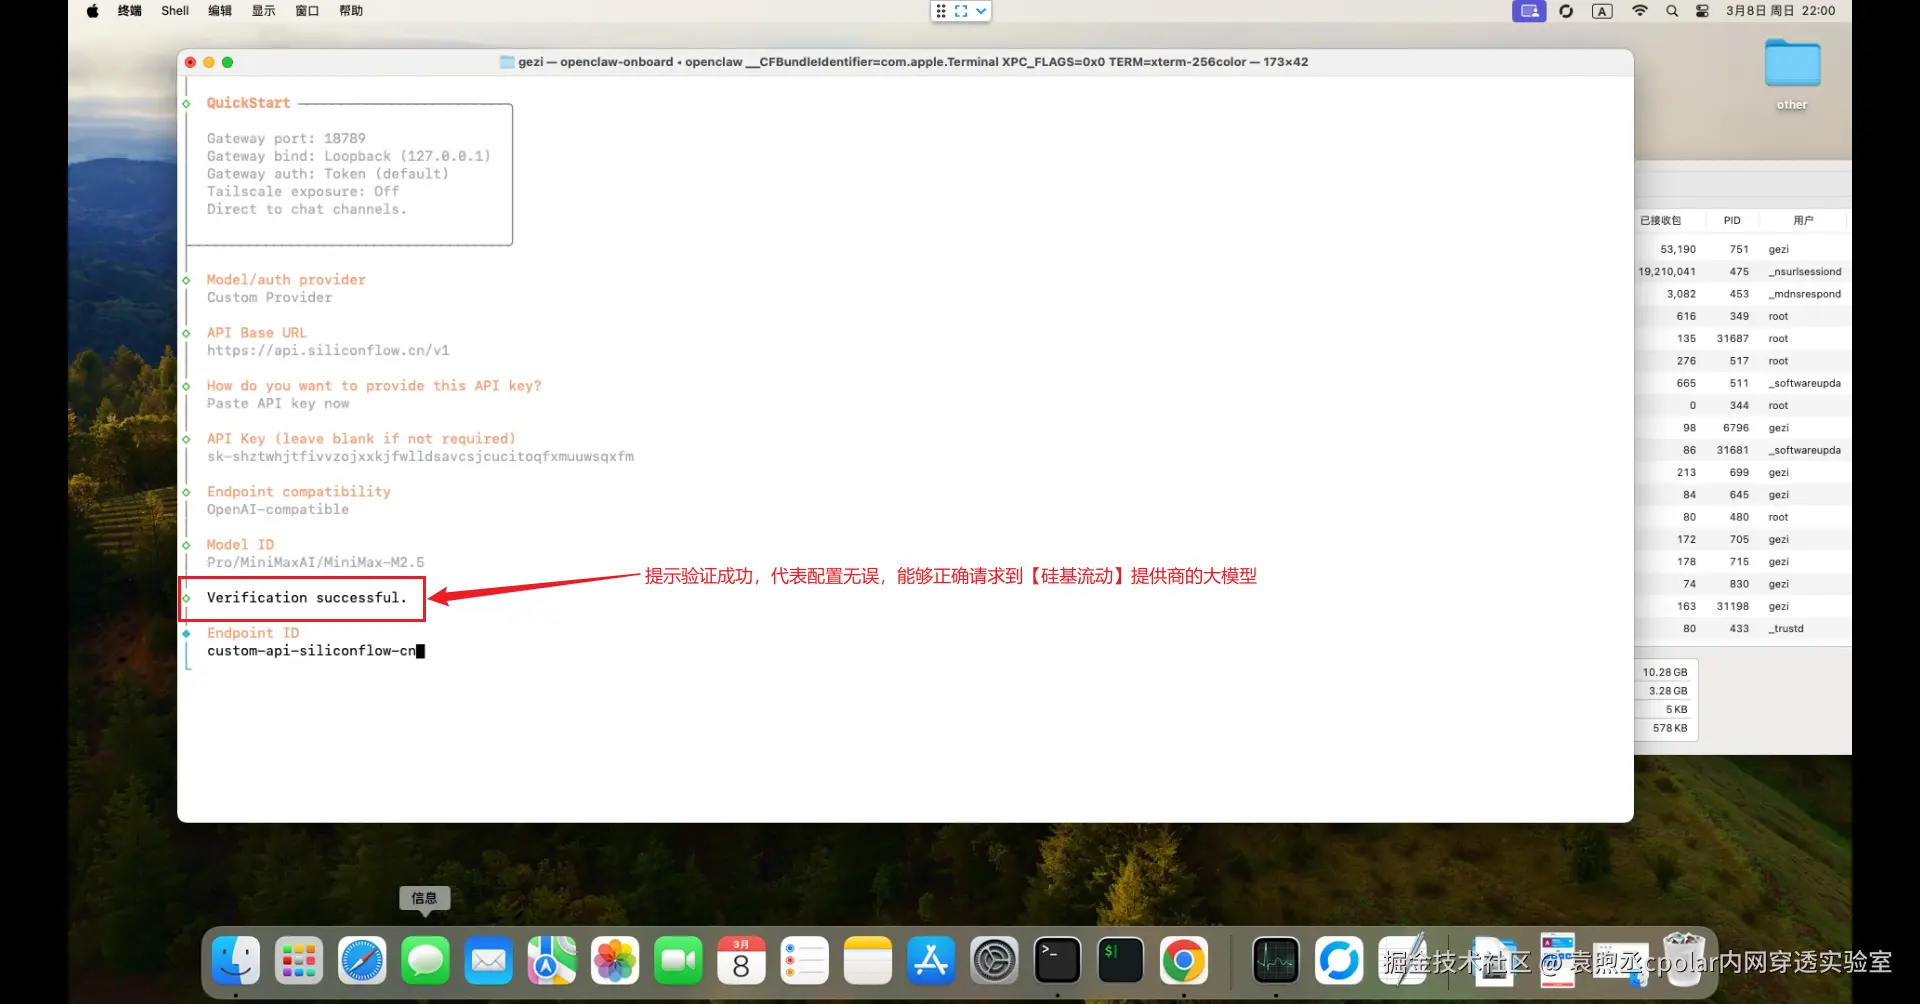Select the _trustd row in Activity Monitor
This screenshot has width=1920, height=1004.
coord(1742,628)
